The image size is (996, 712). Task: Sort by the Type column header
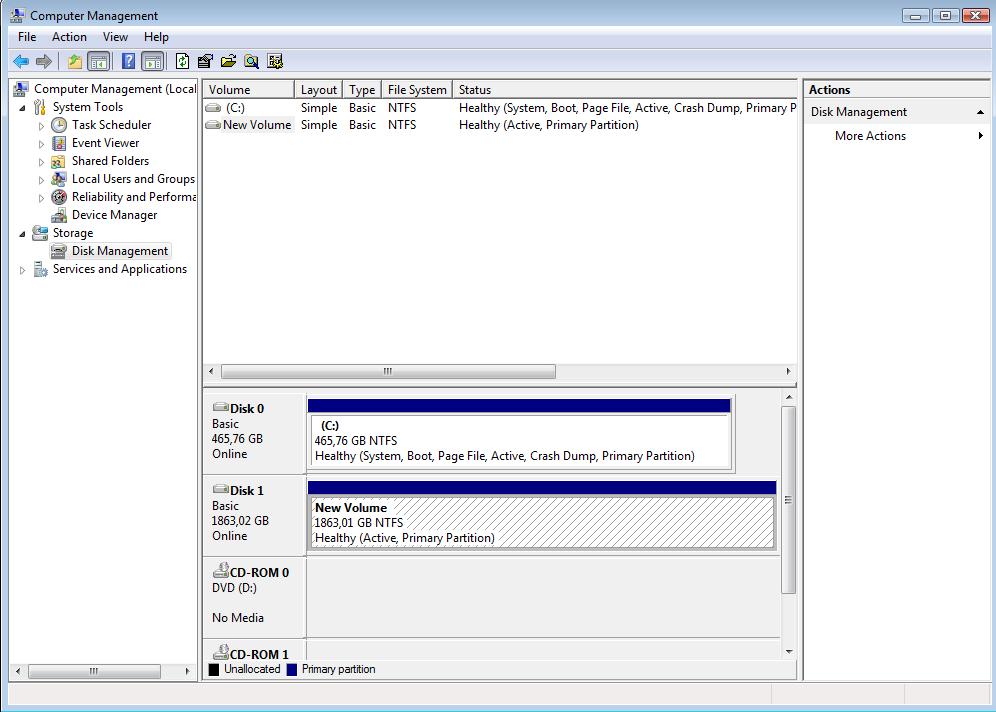tap(362, 90)
